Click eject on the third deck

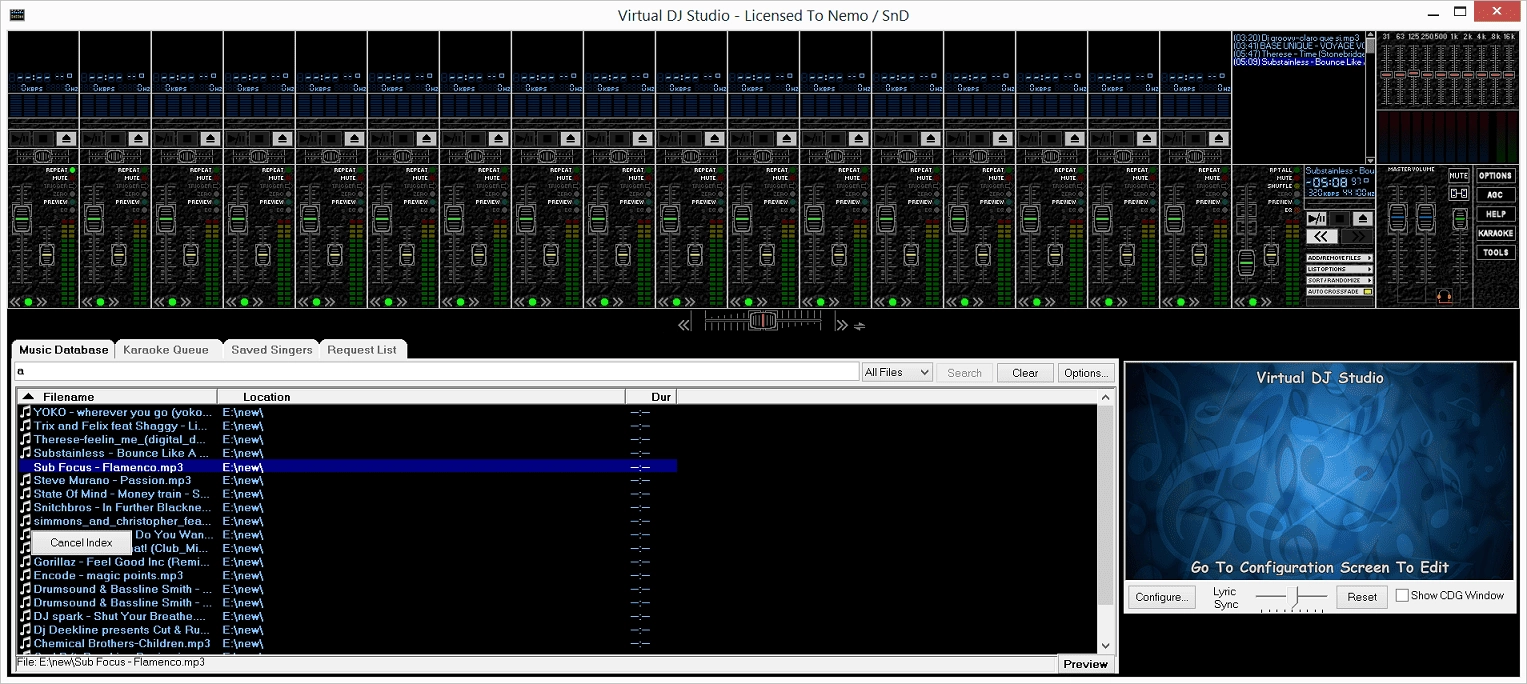click(210, 138)
